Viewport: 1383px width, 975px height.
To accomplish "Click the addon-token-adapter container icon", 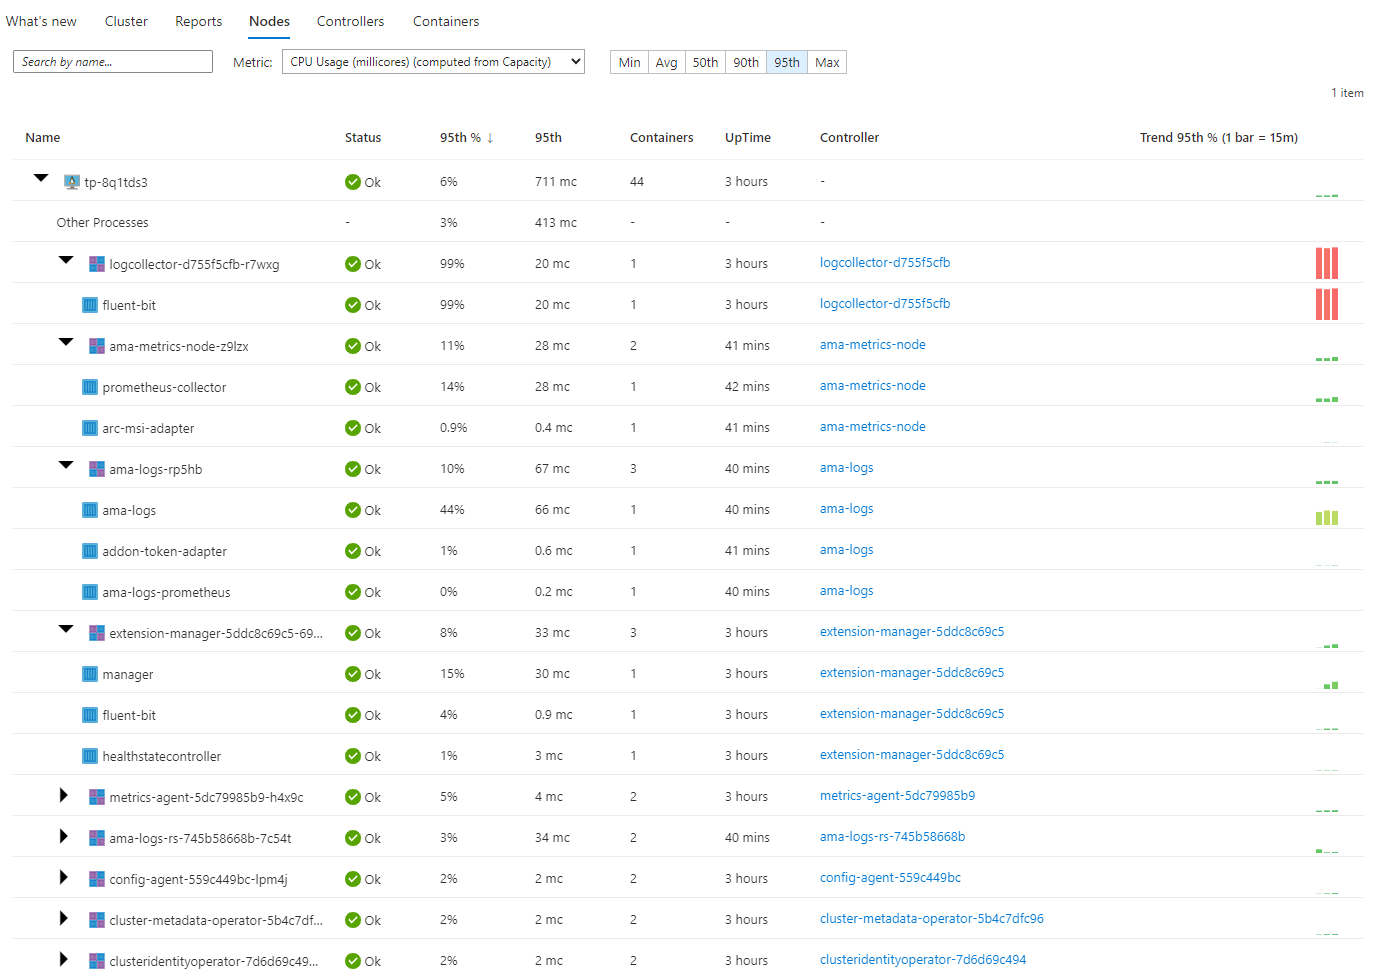I will pos(90,551).
